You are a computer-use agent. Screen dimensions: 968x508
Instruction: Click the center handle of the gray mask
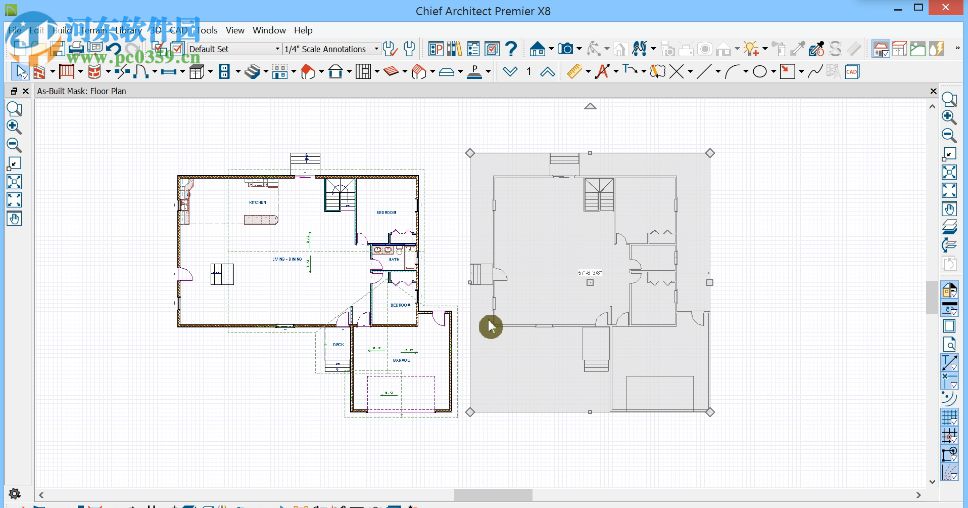(590, 282)
